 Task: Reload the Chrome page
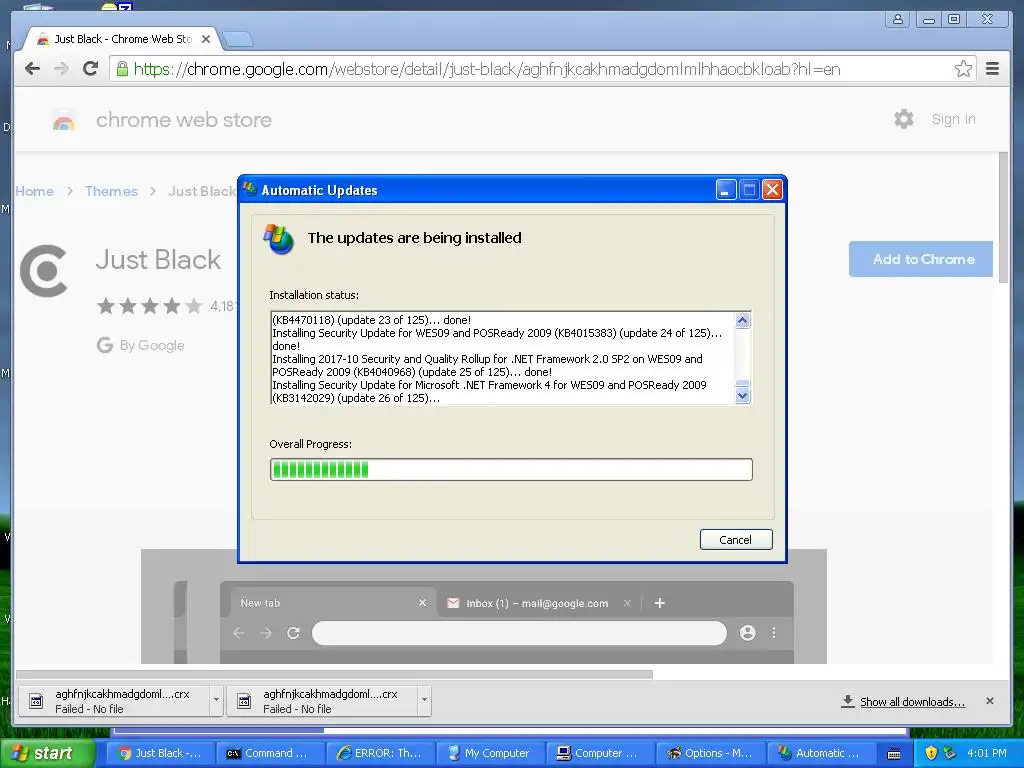pos(91,69)
